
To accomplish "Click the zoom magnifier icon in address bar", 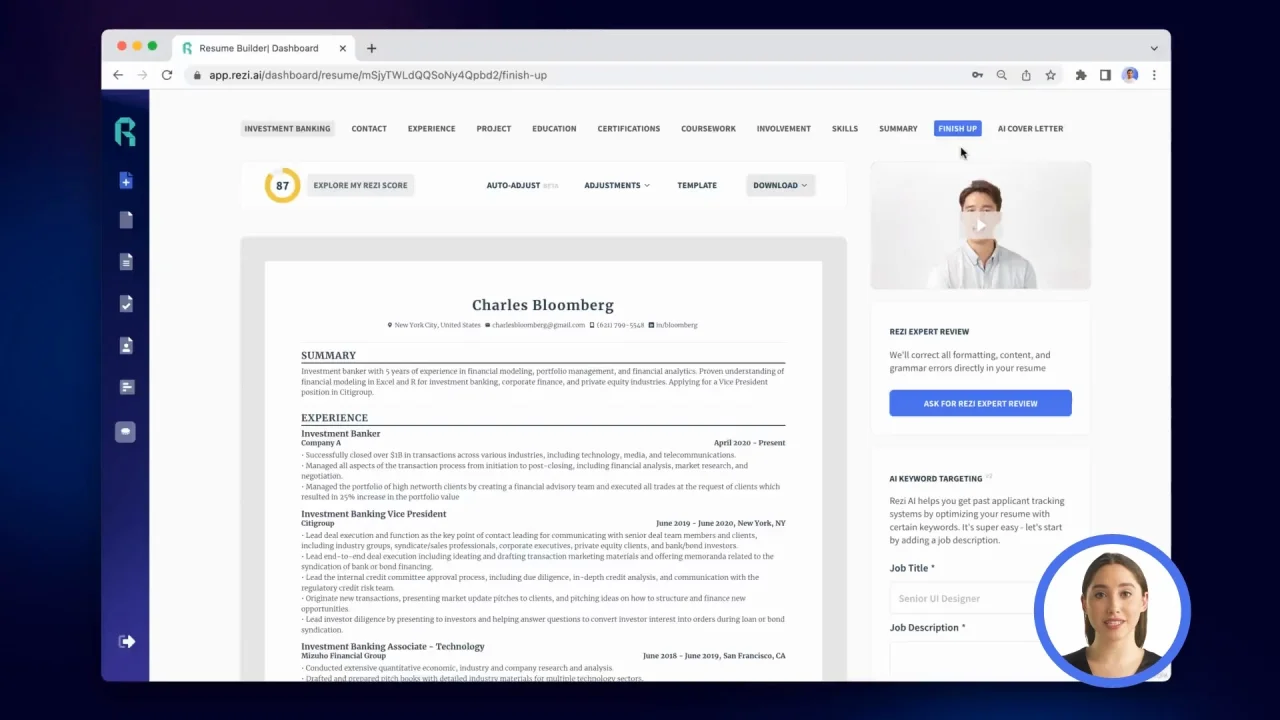I will click(1001, 75).
